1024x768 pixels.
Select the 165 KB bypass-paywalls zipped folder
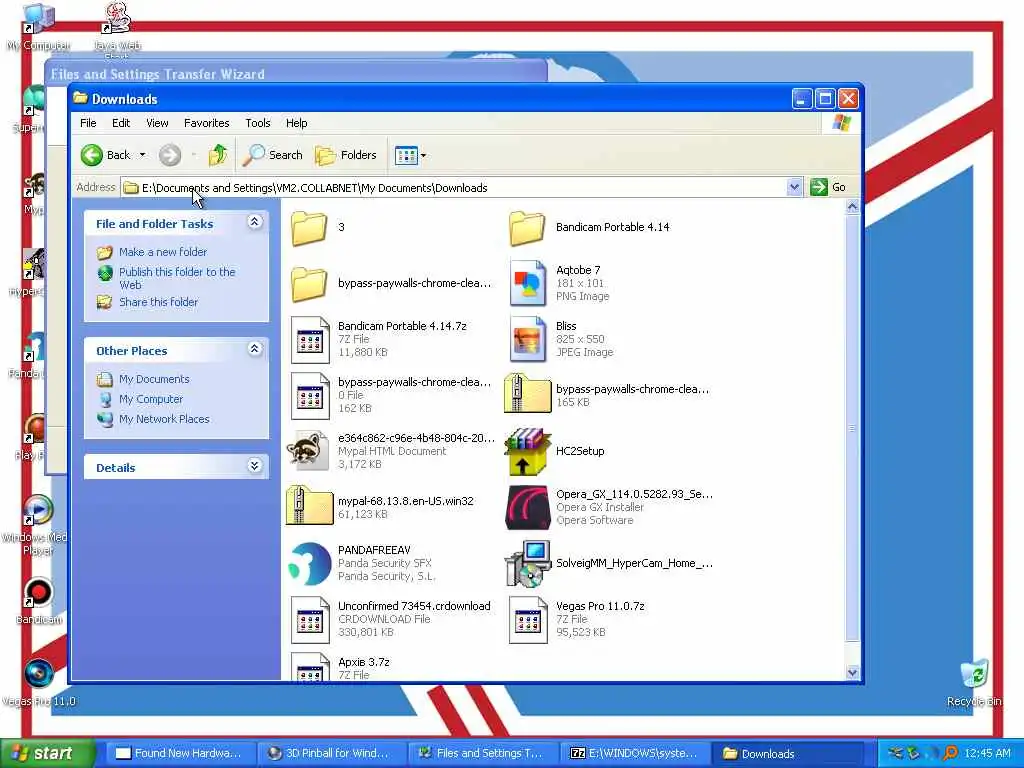(528, 393)
